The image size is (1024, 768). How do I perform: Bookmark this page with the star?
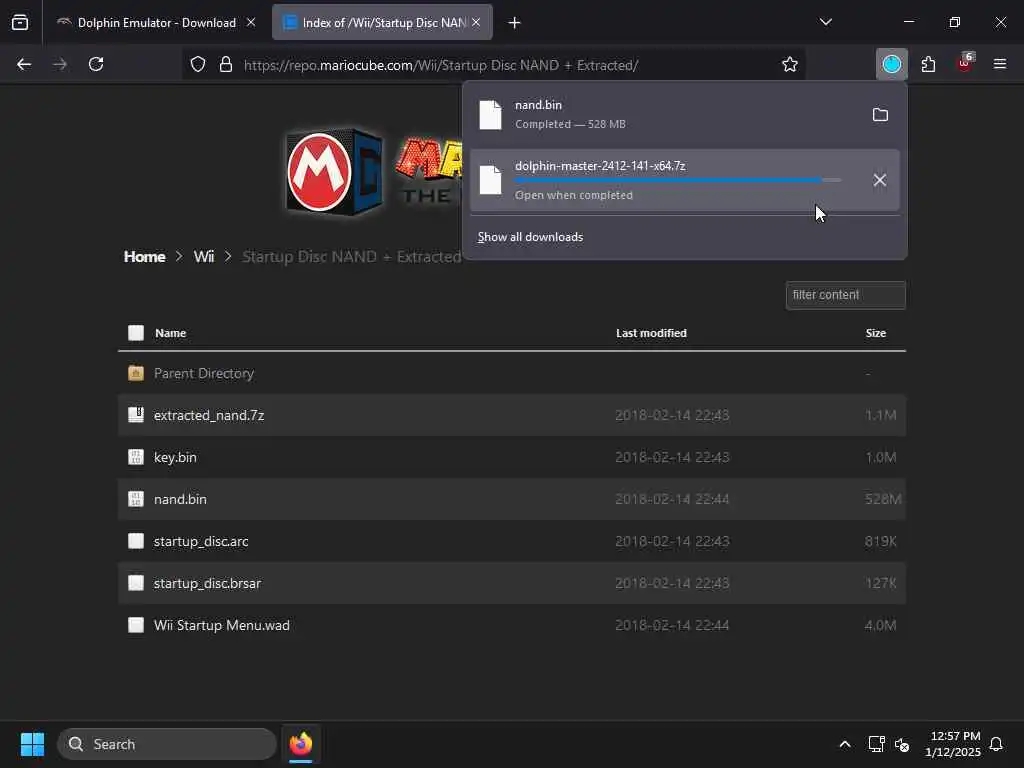(790, 64)
